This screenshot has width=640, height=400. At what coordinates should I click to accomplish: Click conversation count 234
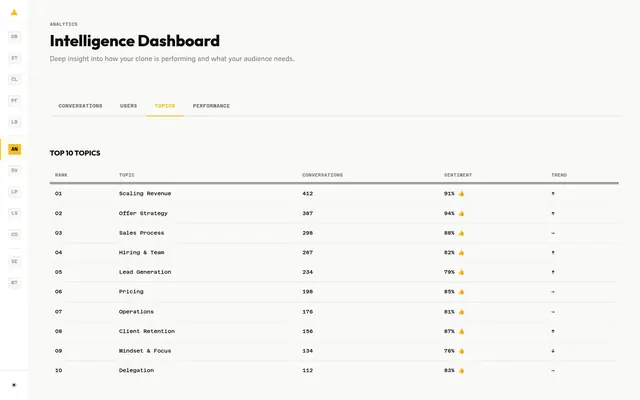(308, 272)
